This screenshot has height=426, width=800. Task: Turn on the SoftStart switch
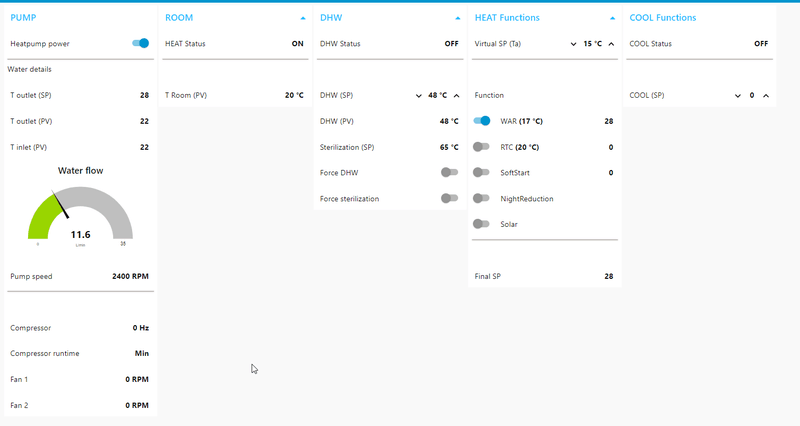pyautogui.click(x=481, y=172)
